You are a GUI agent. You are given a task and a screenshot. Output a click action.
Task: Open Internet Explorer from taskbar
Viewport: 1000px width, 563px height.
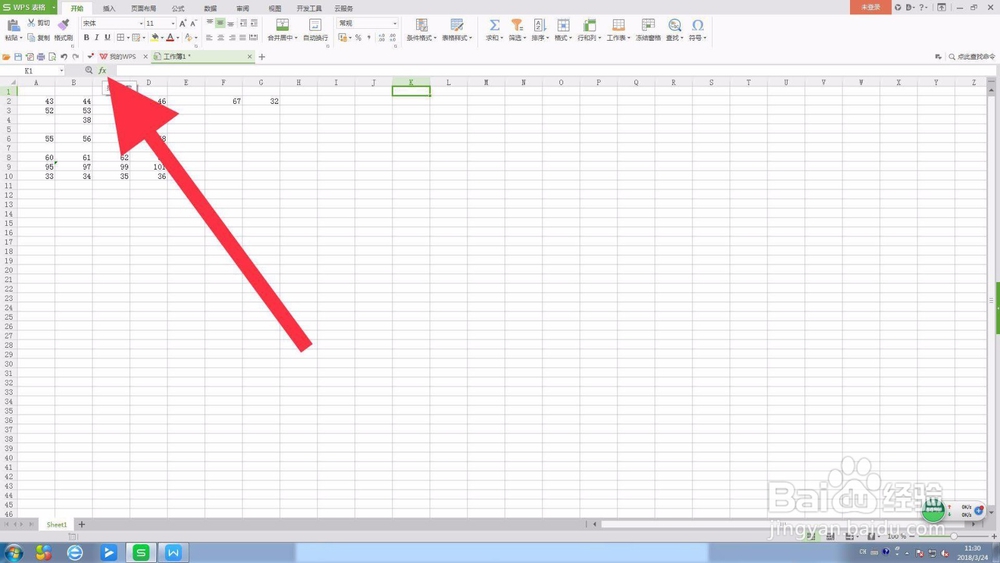point(75,552)
